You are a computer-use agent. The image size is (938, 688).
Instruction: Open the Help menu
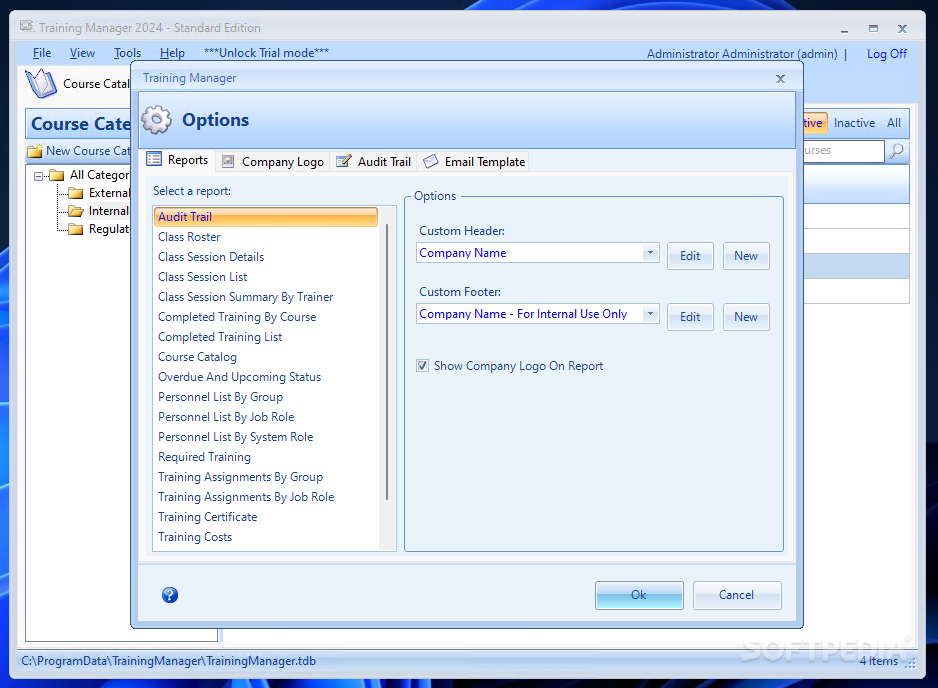click(172, 53)
